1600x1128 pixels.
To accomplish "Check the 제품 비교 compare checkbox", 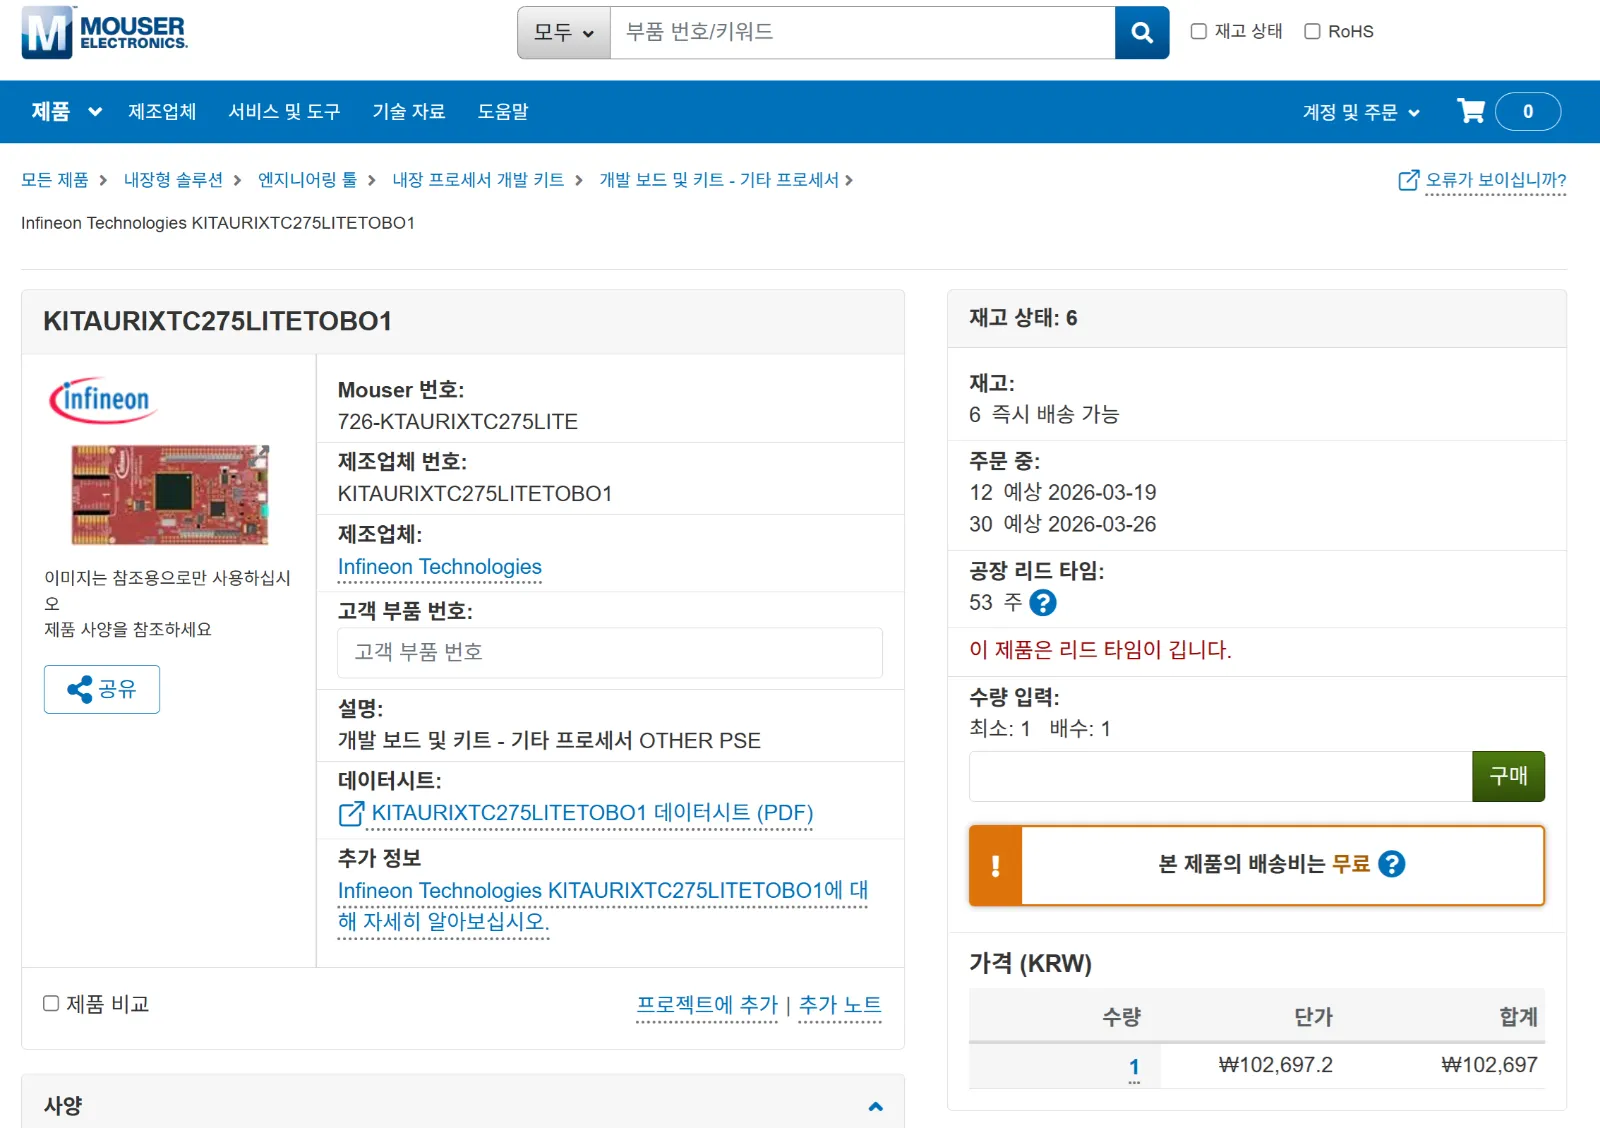I will [x=51, y=1003].
